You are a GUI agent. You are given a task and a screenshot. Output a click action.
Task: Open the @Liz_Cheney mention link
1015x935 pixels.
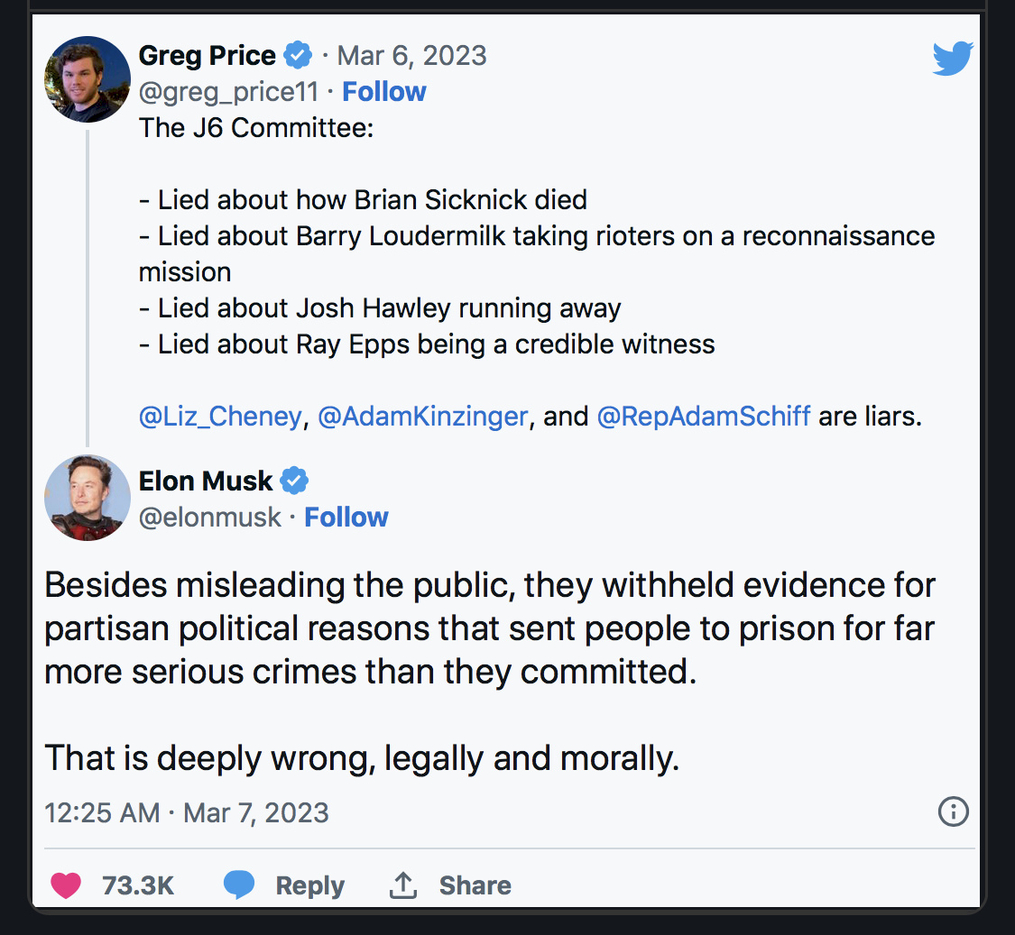(220, 416)
